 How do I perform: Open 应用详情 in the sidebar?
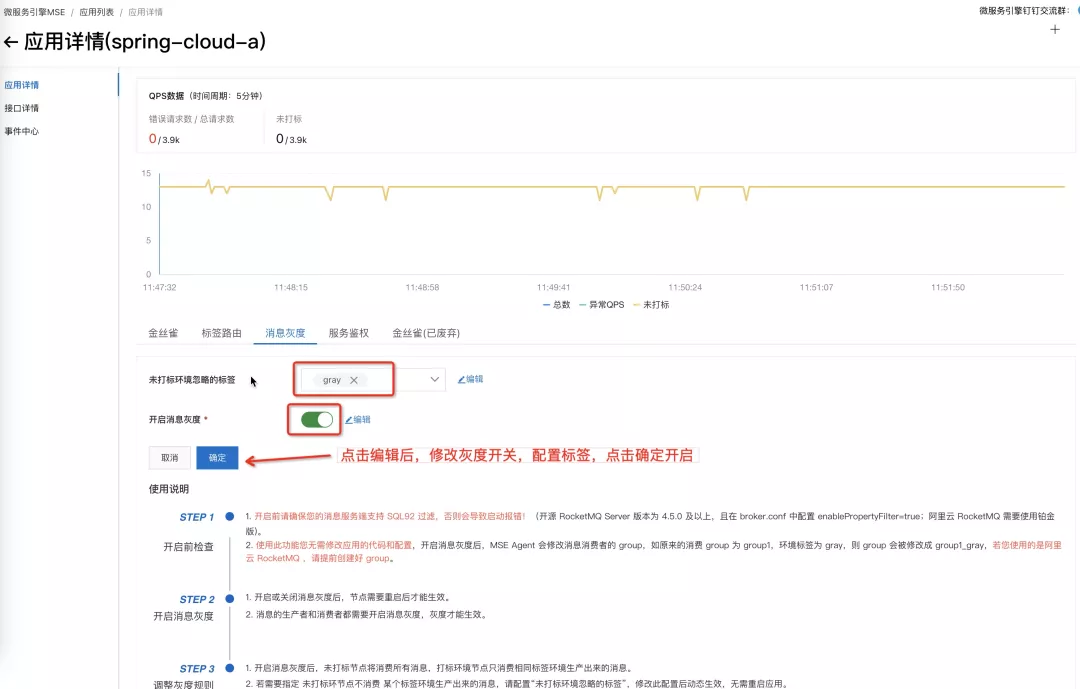21,85
